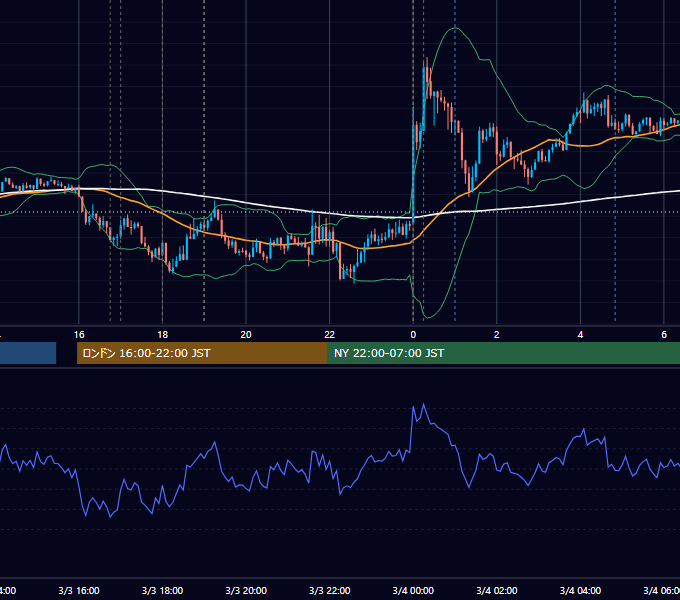Click the 3/3 22:00 date label
The image size is (680, 600).
[330, 591]
